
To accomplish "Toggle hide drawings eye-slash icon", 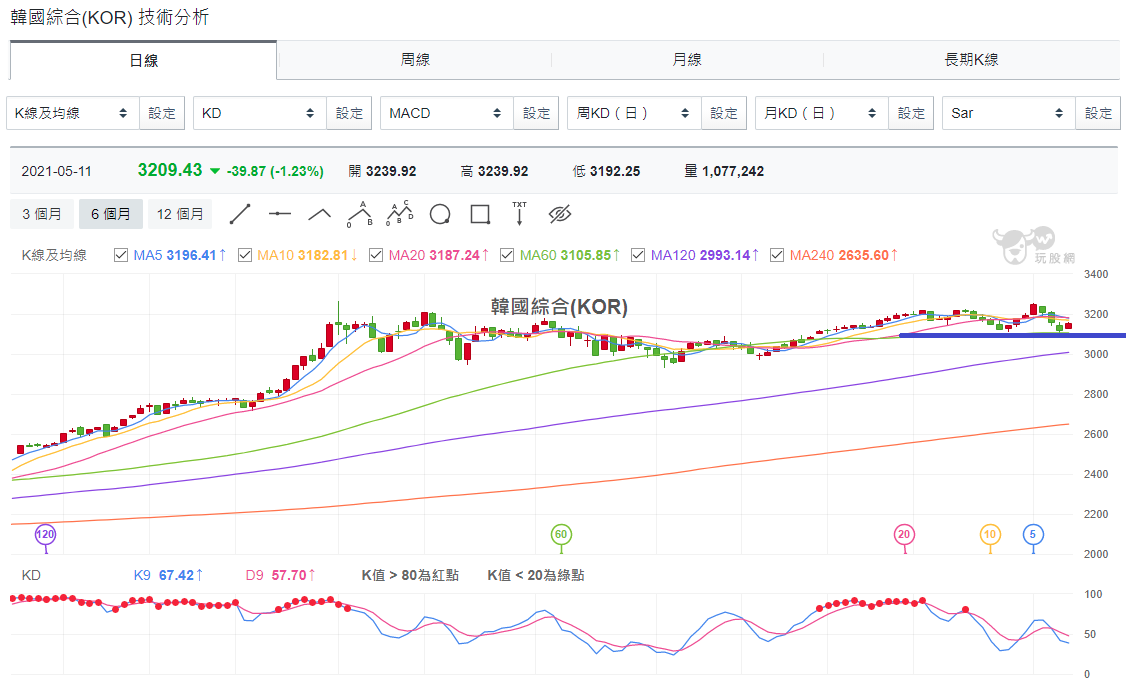I will click(559, 214).
